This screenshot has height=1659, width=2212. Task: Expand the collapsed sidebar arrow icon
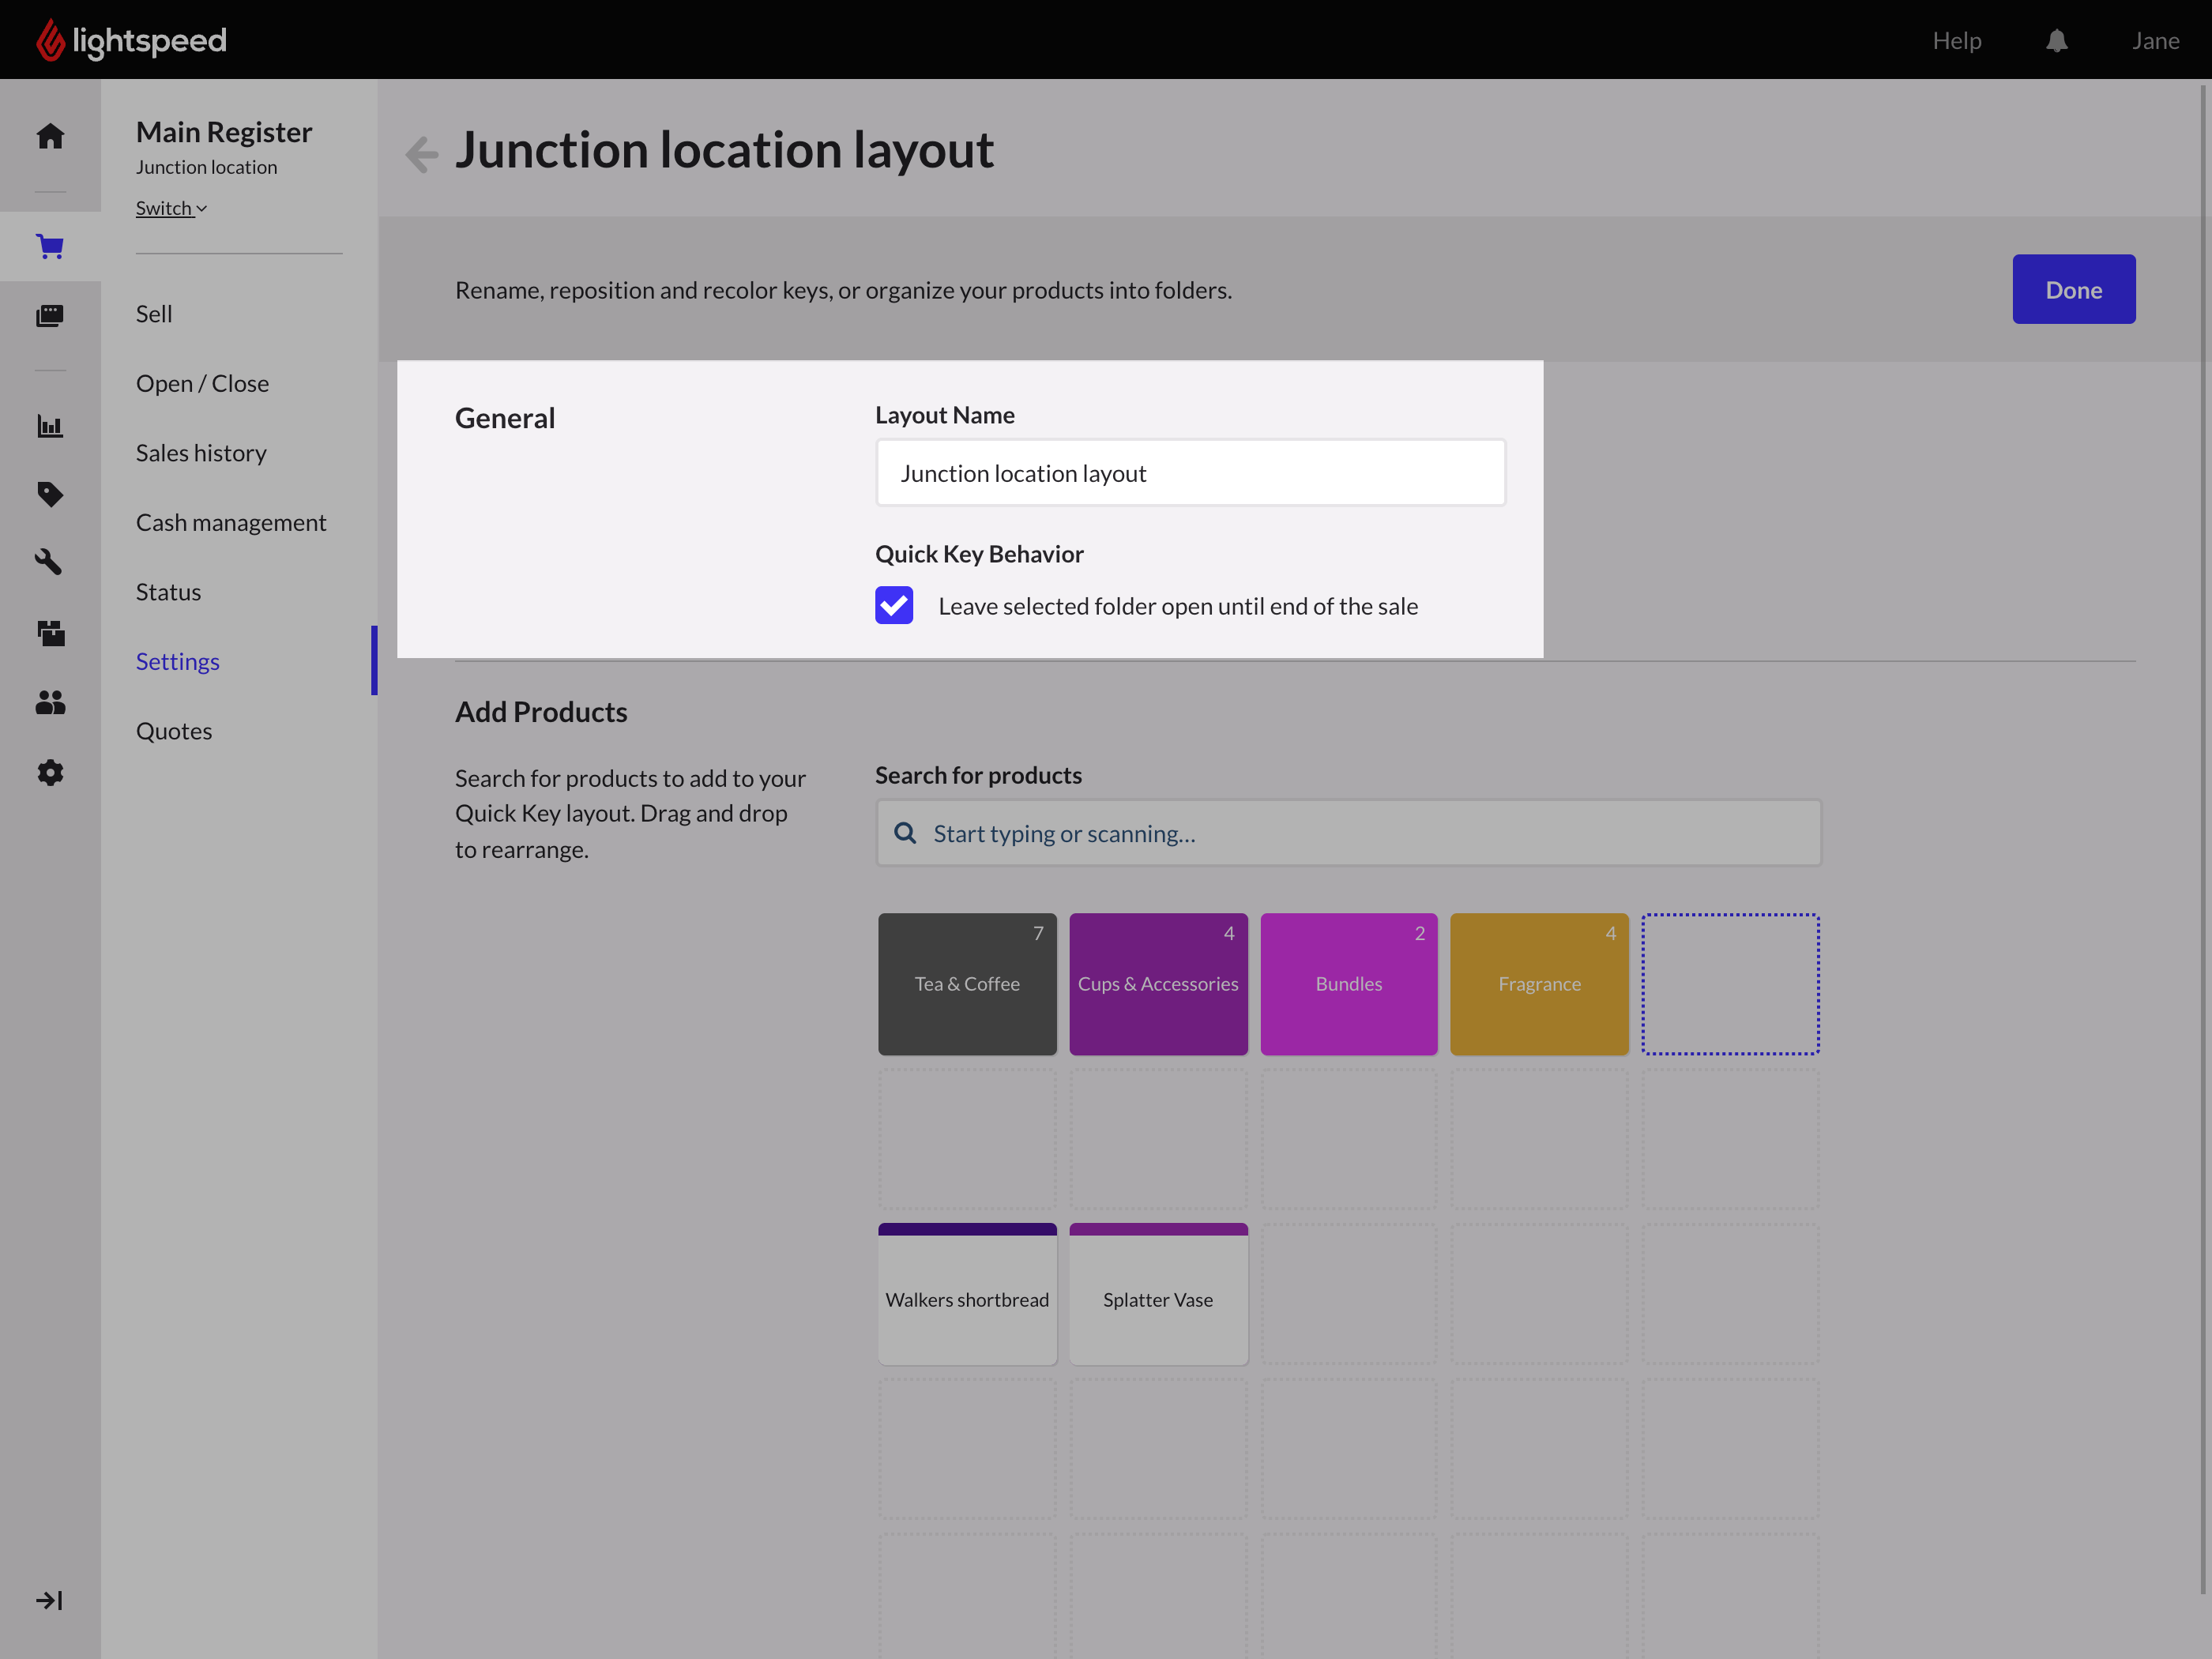[49, 1600]
